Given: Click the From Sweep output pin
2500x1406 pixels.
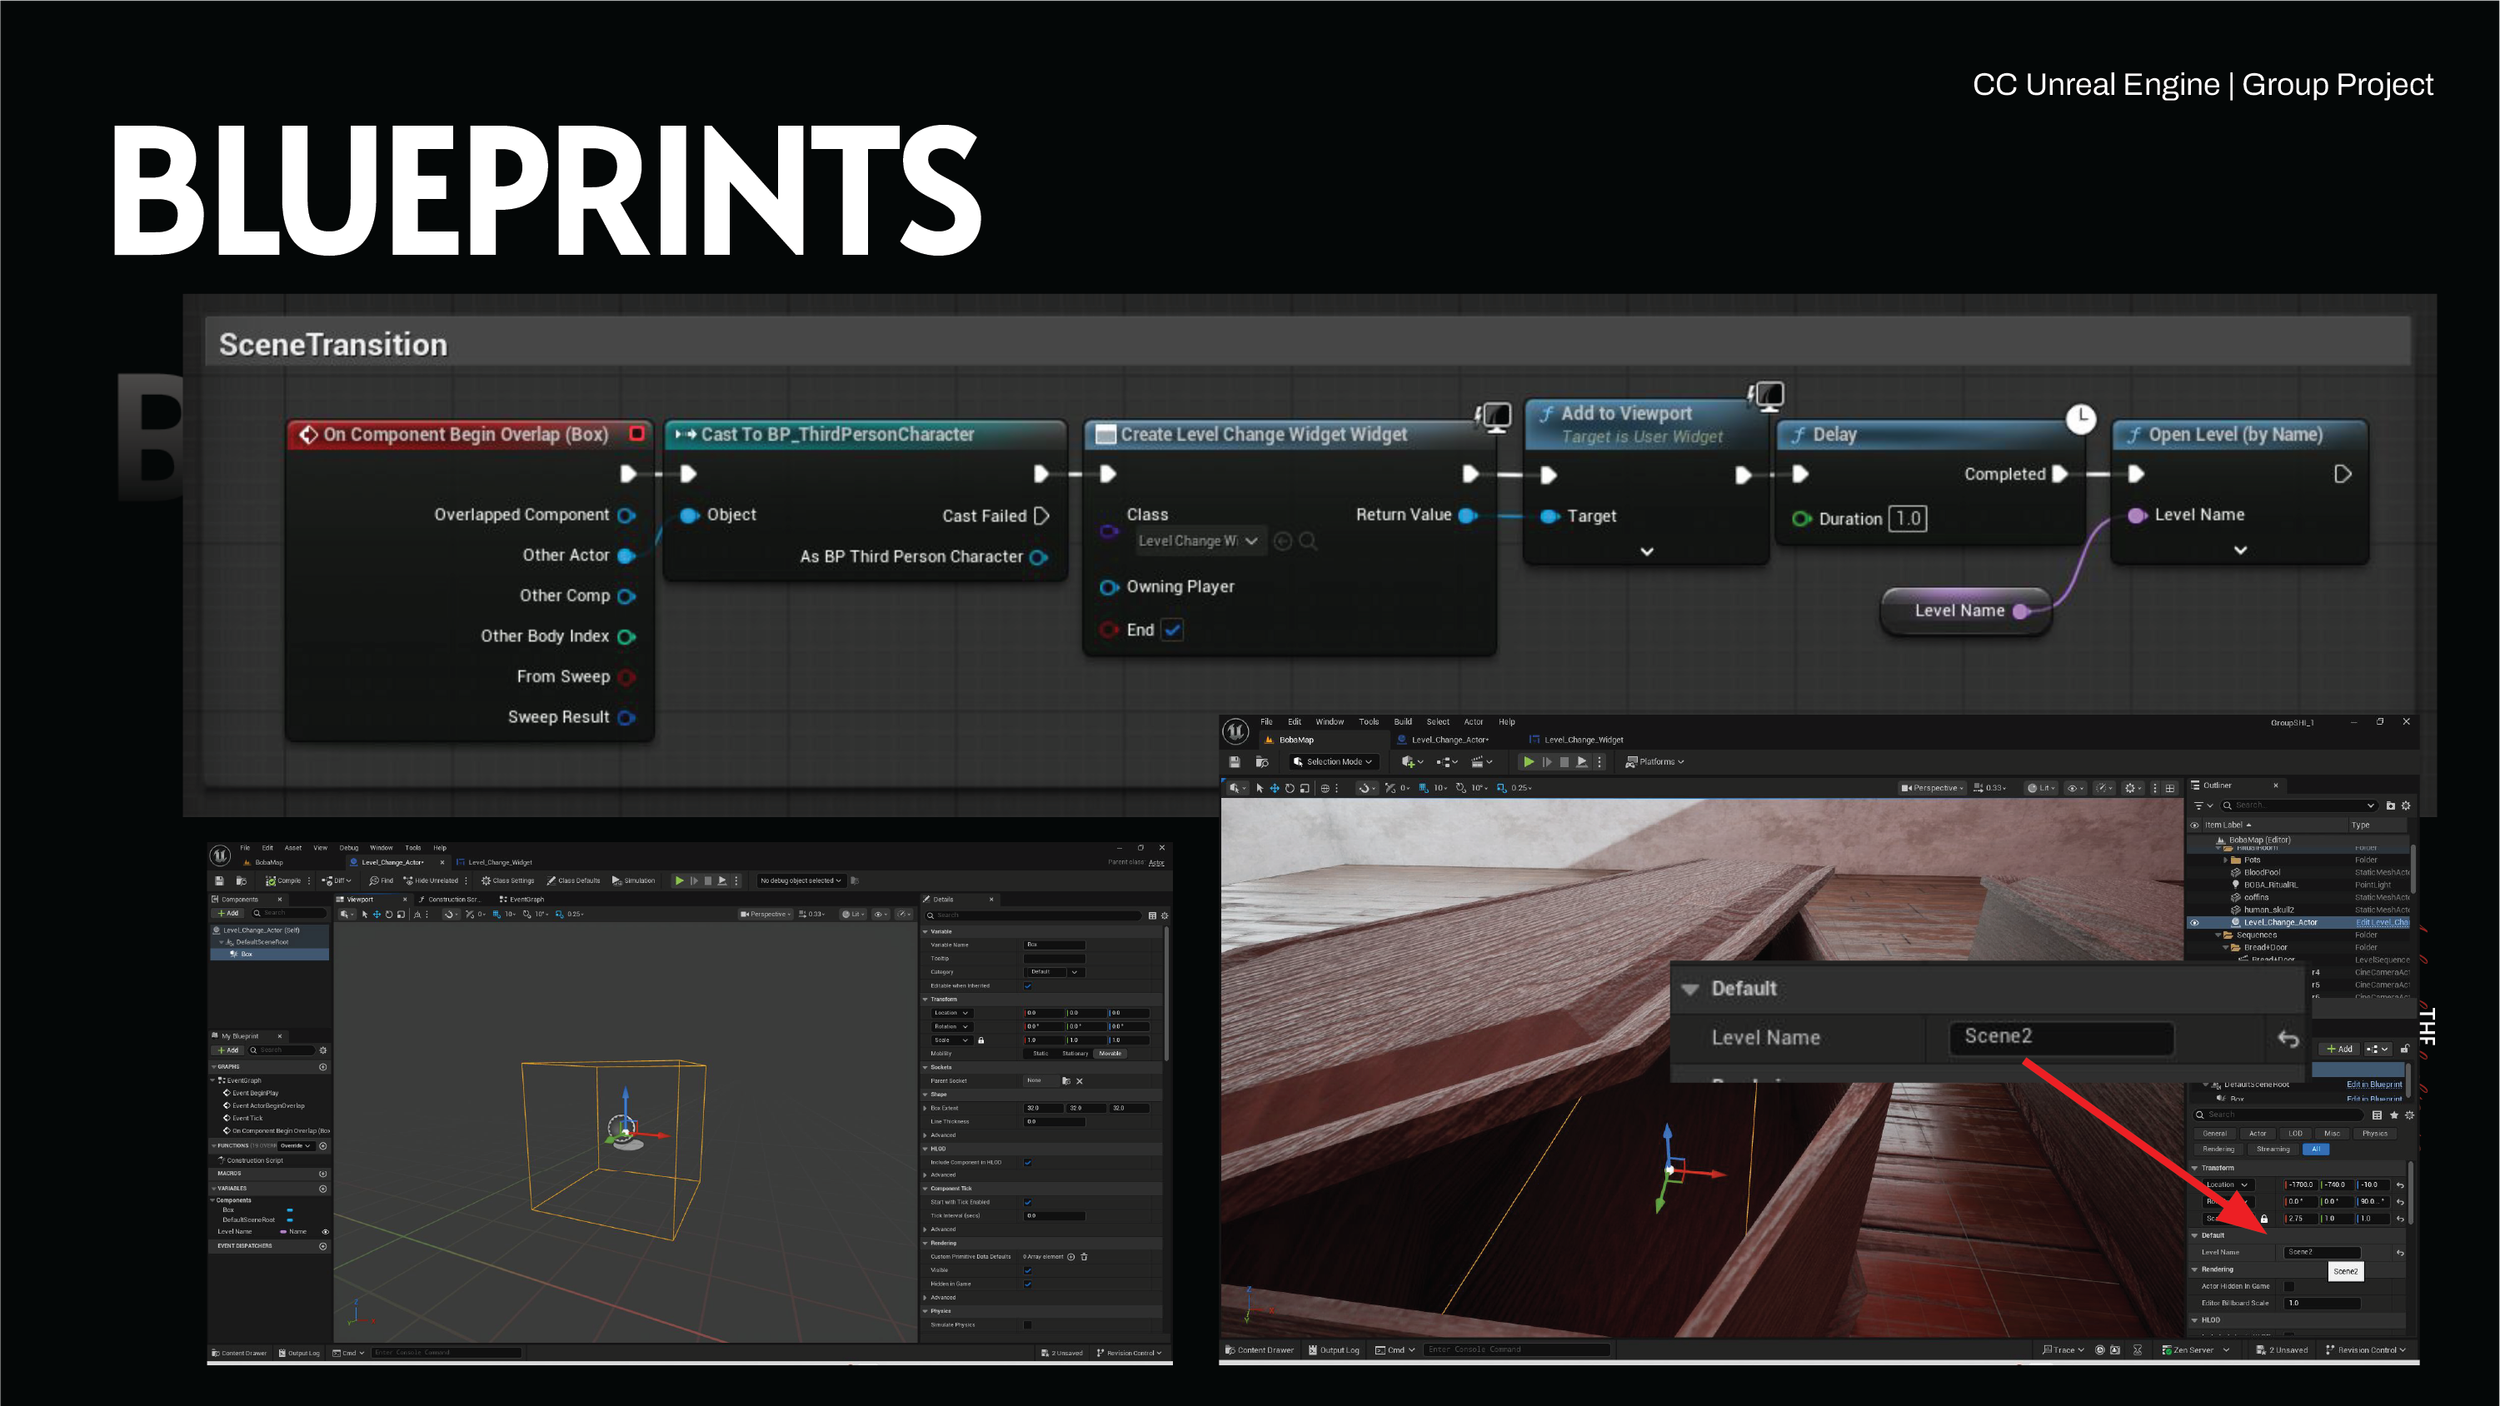Looking at the screenshot, I should tap(626, 677).
